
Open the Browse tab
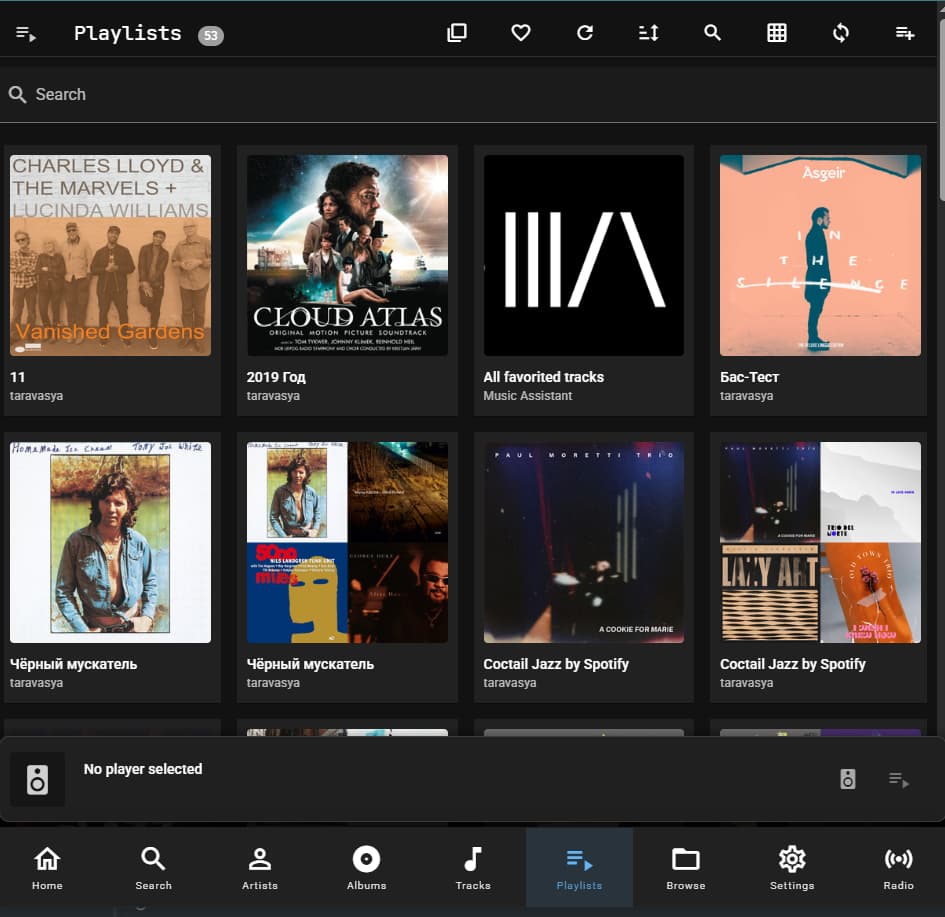(686, 868)
